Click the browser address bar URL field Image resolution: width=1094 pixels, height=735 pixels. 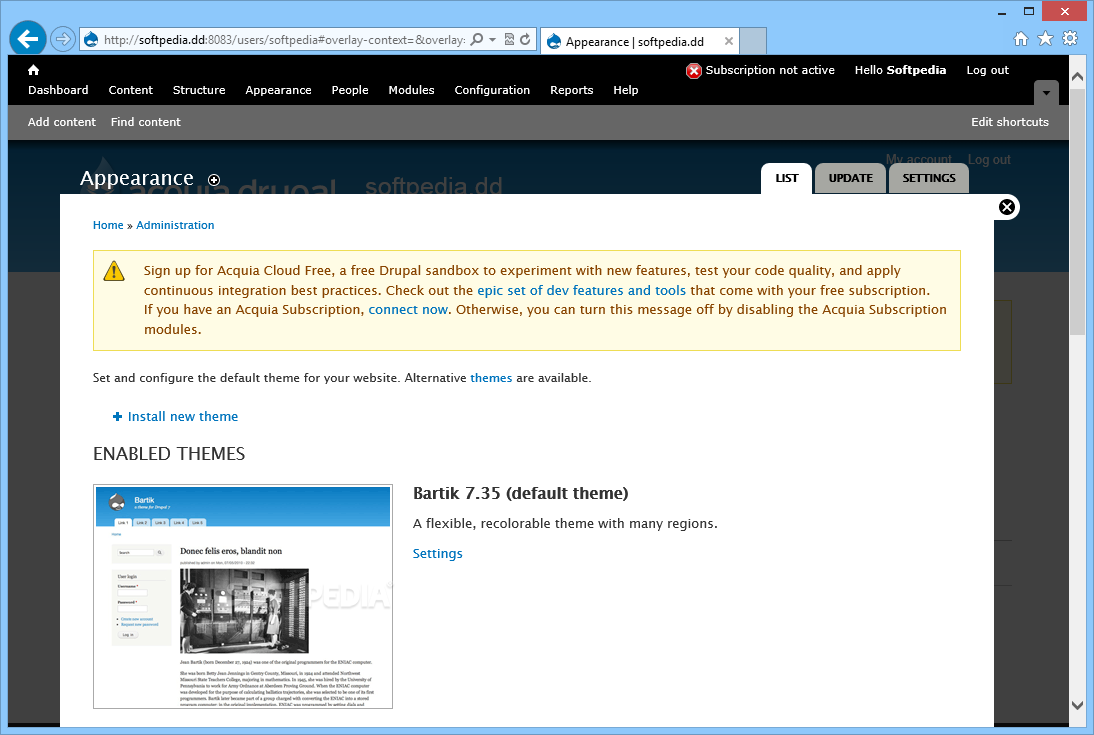click(x=284, y=40)
